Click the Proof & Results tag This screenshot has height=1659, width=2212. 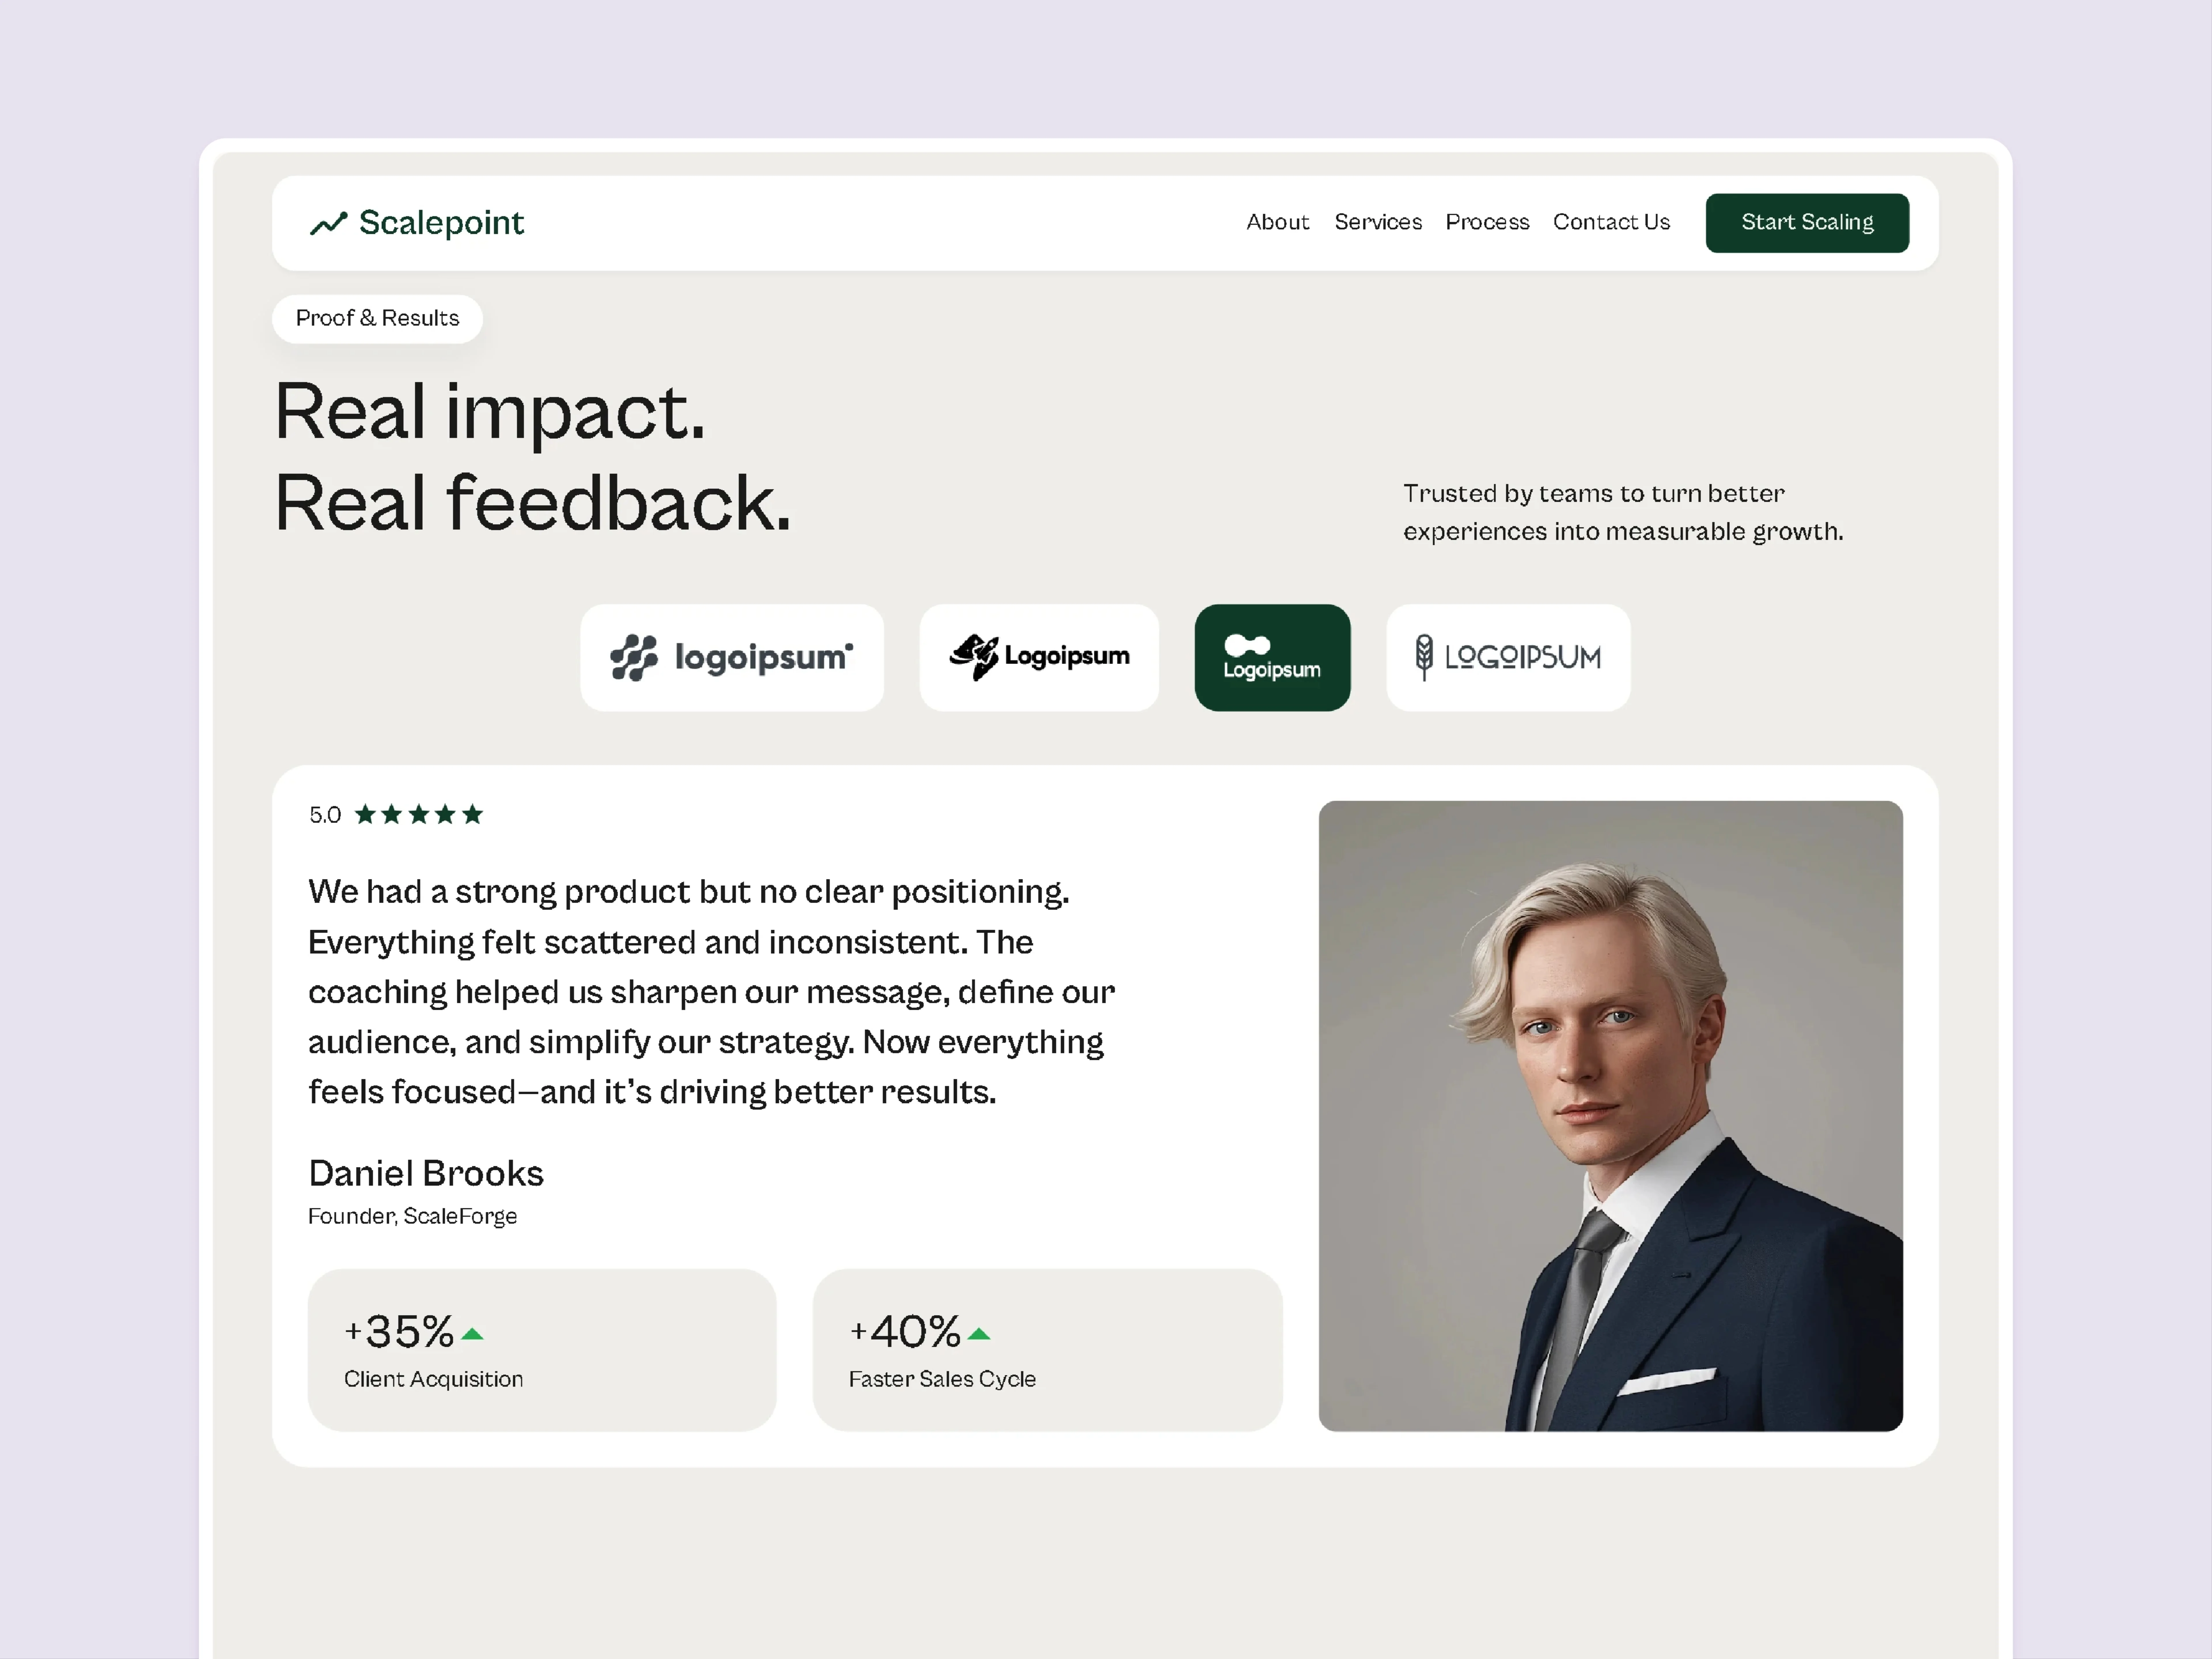377,318
